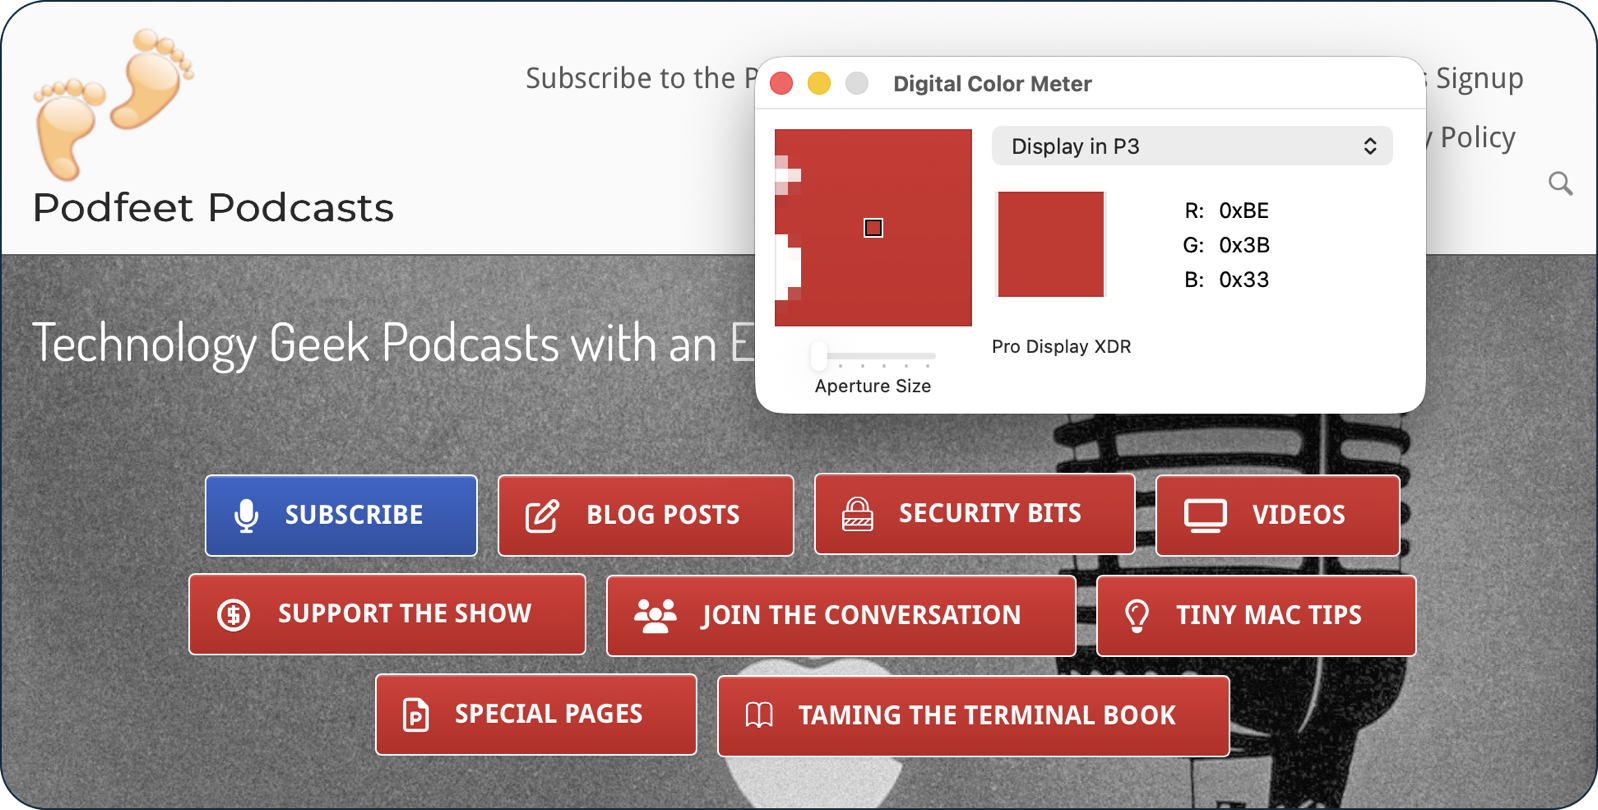1598x810 pixels.
Task: Click the monitor icon on Videos button
Action: pos(1205,515)
